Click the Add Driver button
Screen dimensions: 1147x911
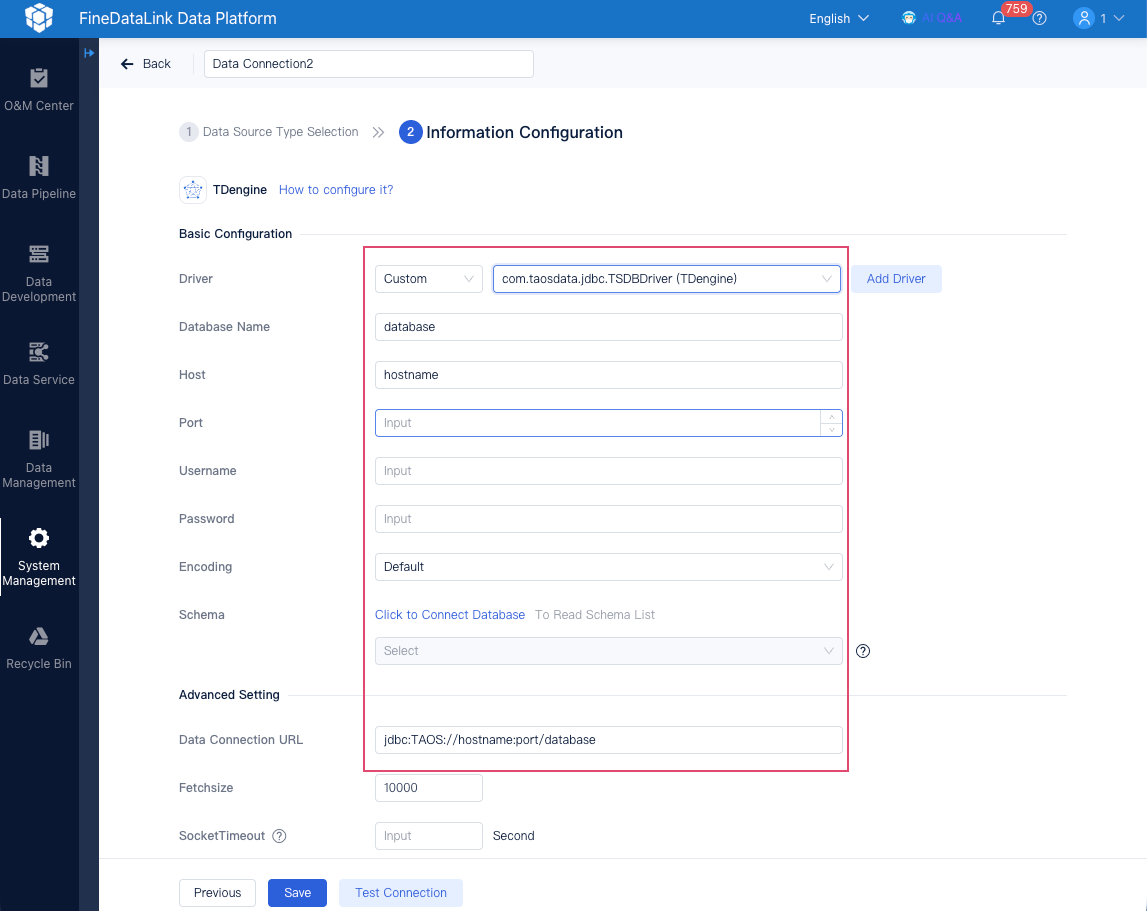896,279
